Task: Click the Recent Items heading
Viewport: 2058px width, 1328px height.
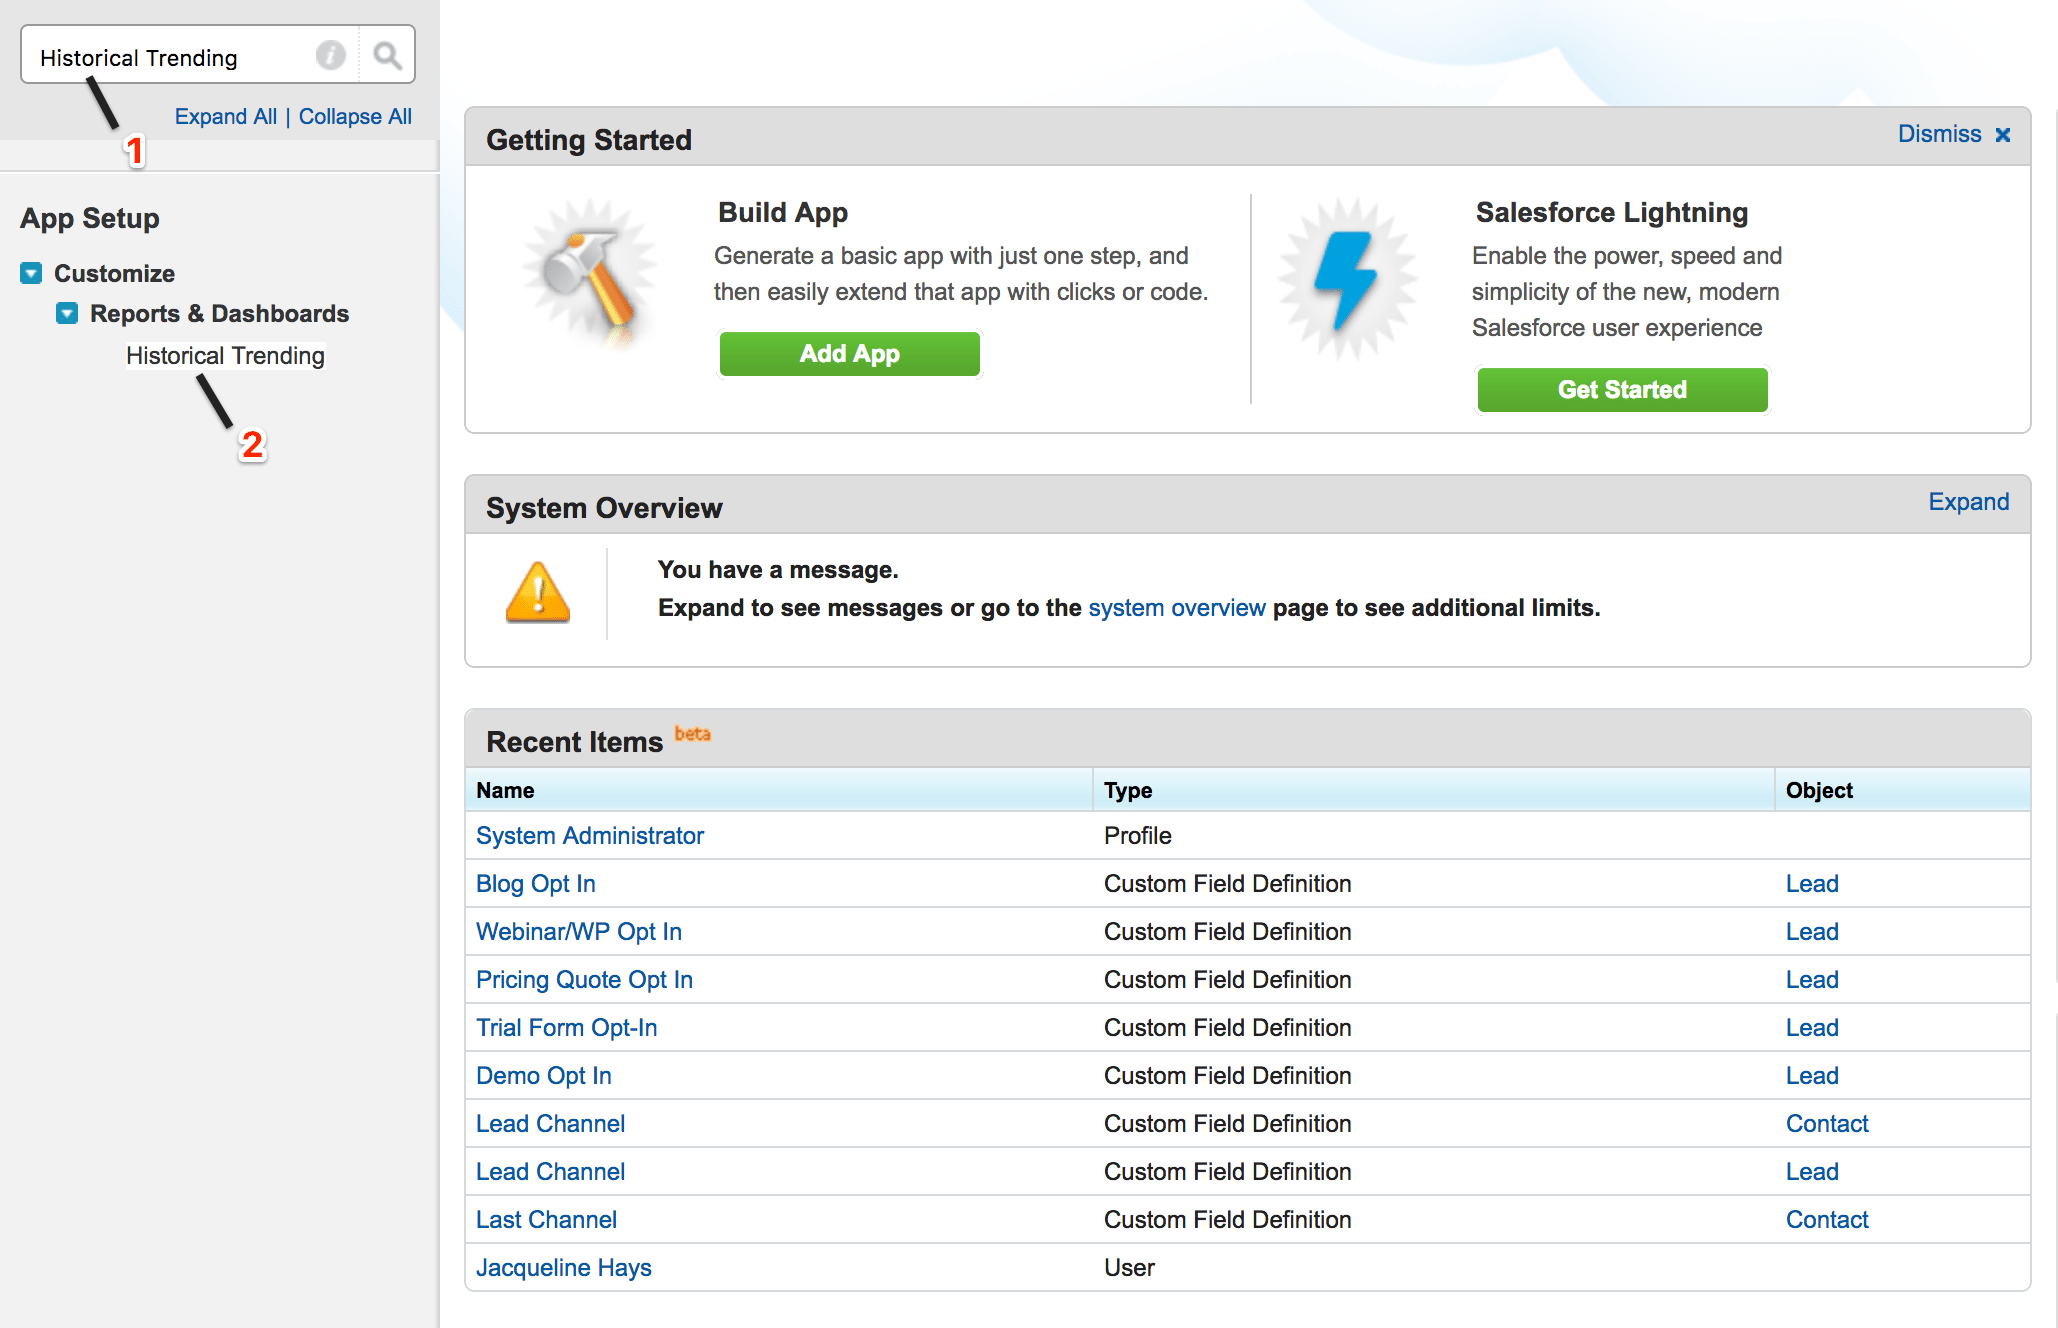Action: coord(574,741)
